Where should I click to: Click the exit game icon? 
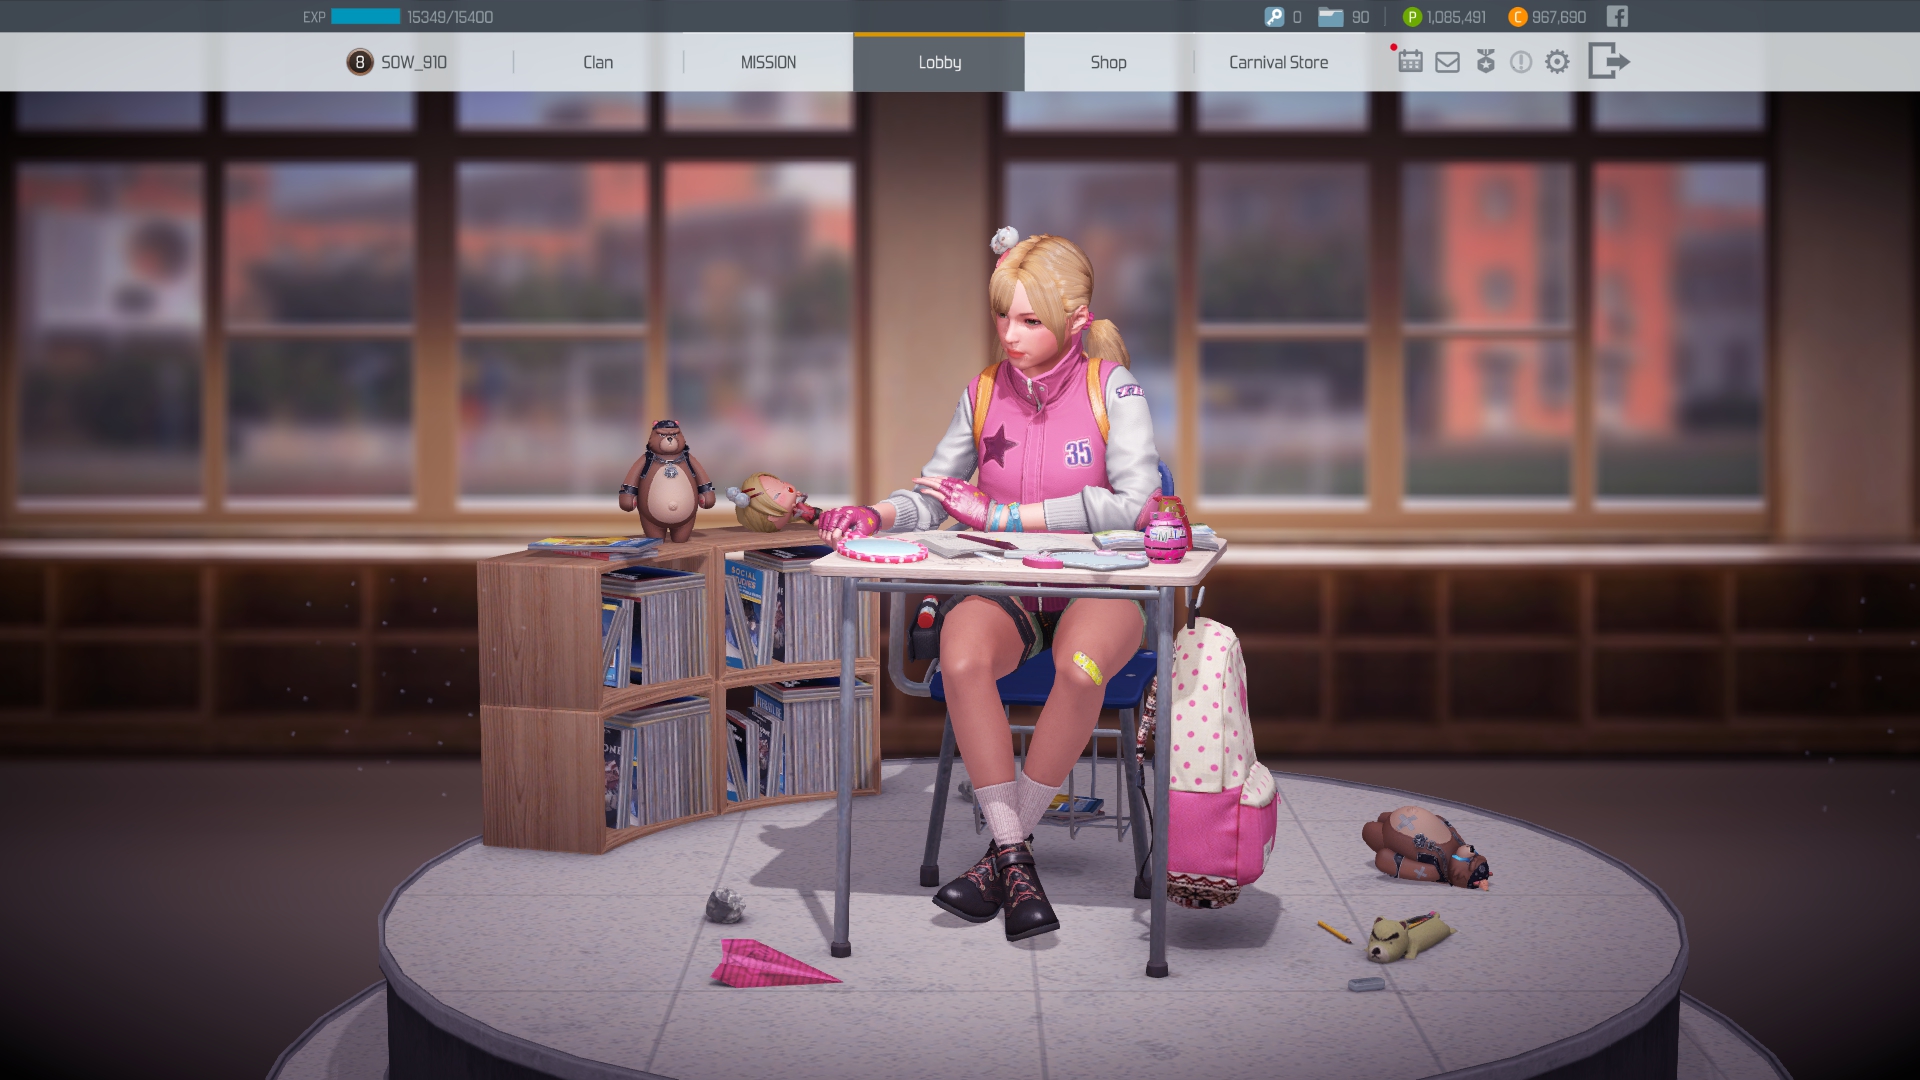[x=1608, y=61]
